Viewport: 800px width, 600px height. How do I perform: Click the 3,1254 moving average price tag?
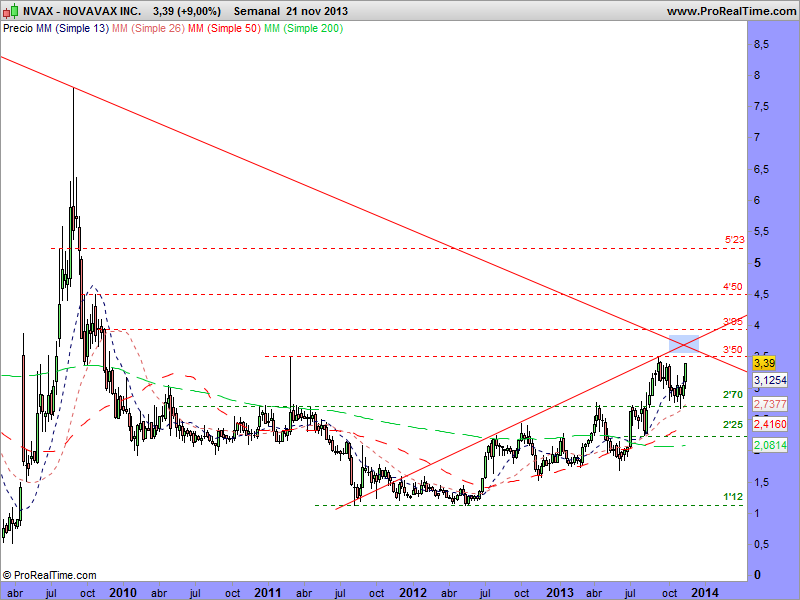[770, 380]
